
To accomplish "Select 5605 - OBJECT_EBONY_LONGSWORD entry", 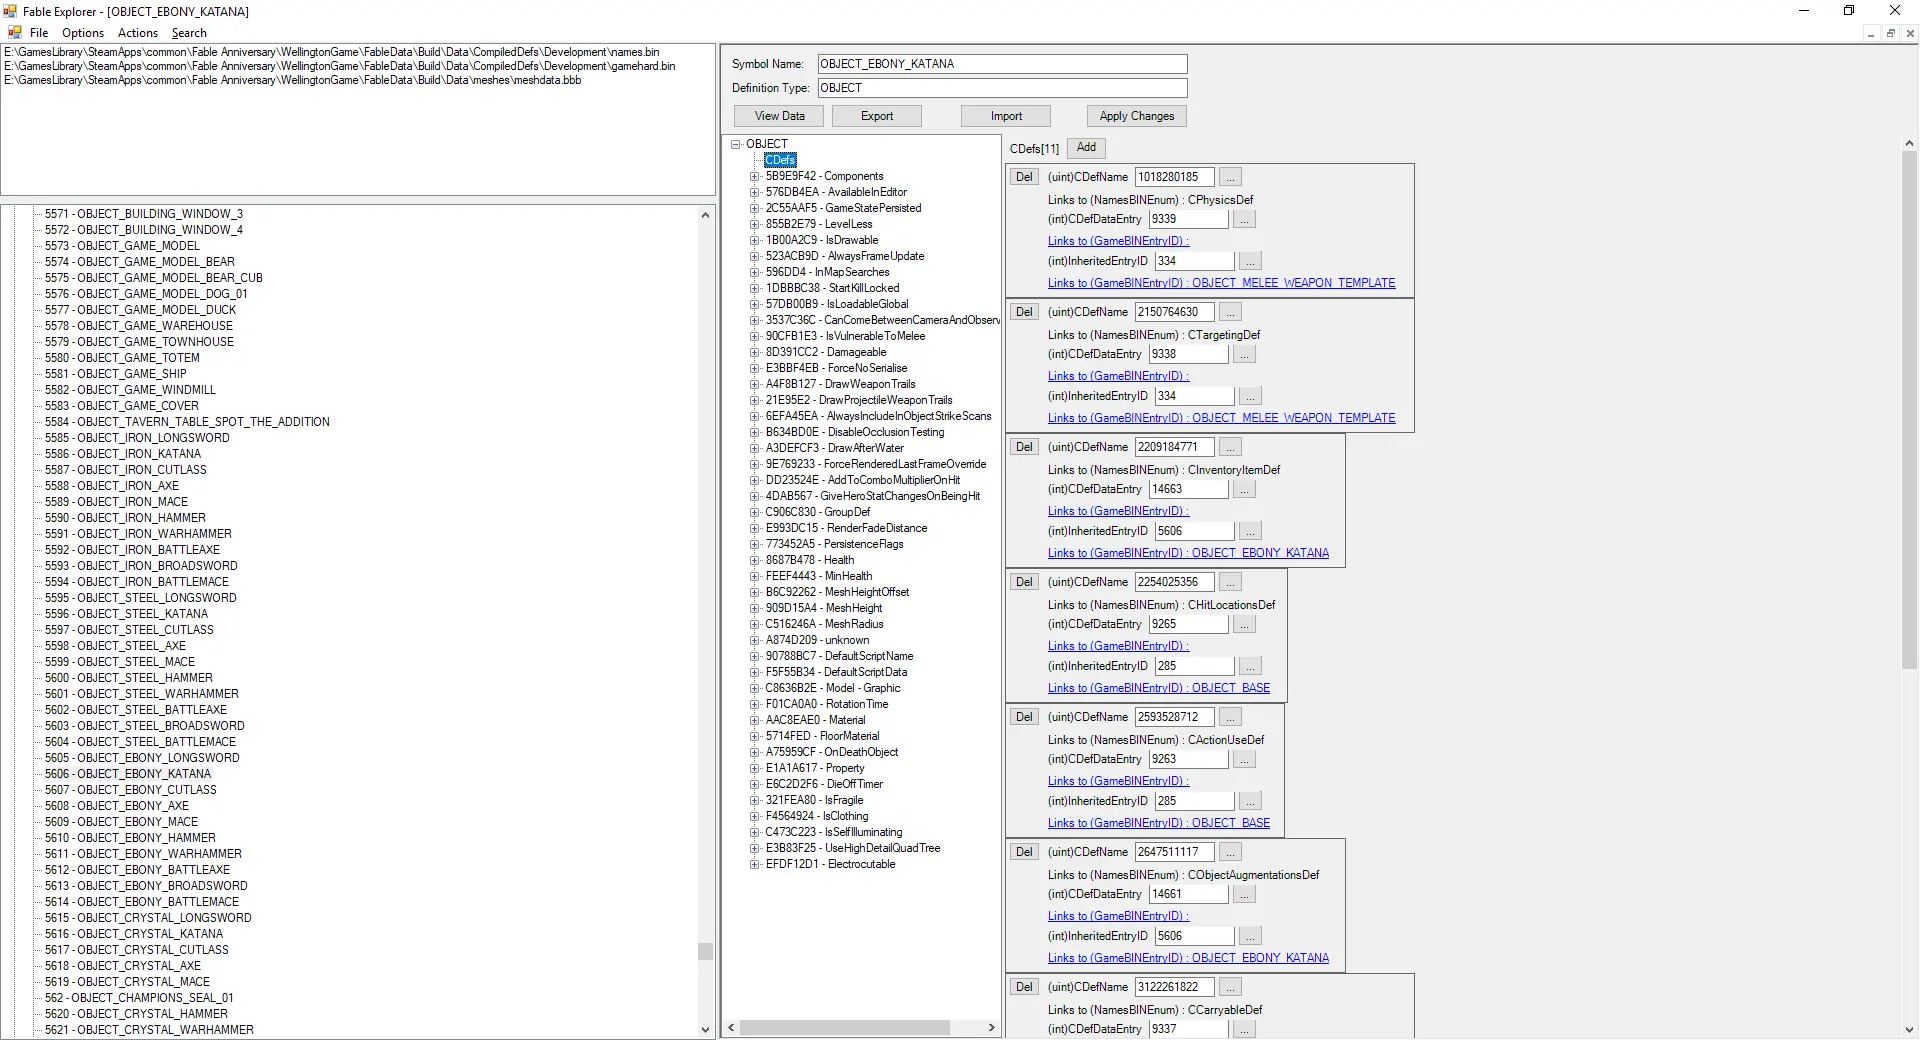I will 142,758.
